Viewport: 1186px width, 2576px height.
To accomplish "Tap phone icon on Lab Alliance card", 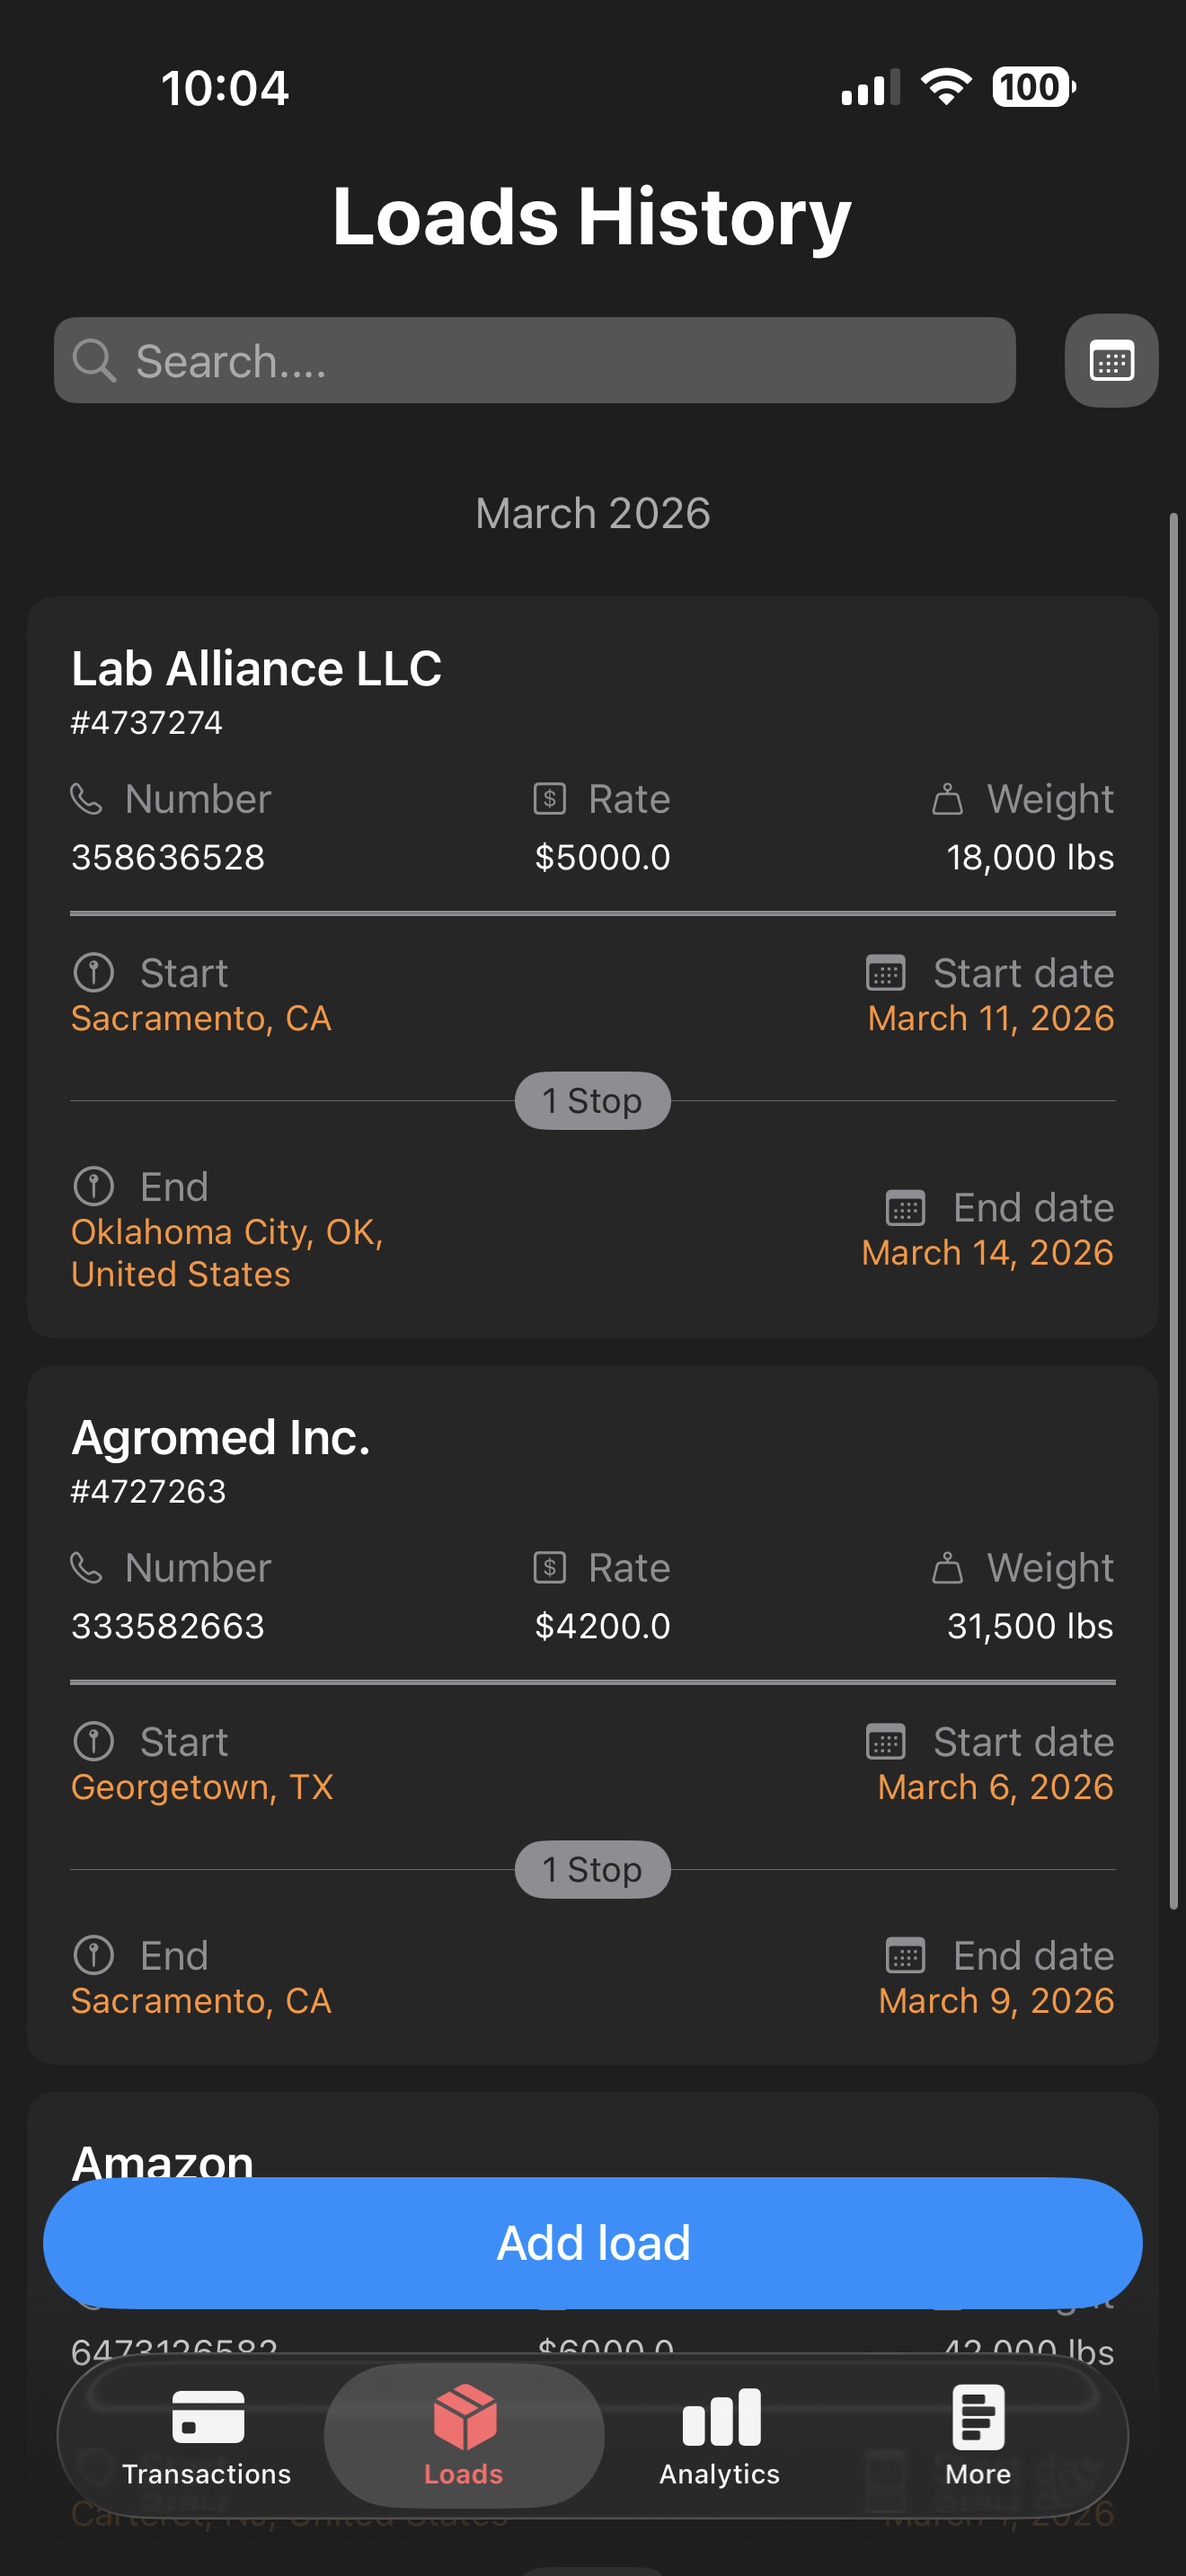I will tap(87, 799).
